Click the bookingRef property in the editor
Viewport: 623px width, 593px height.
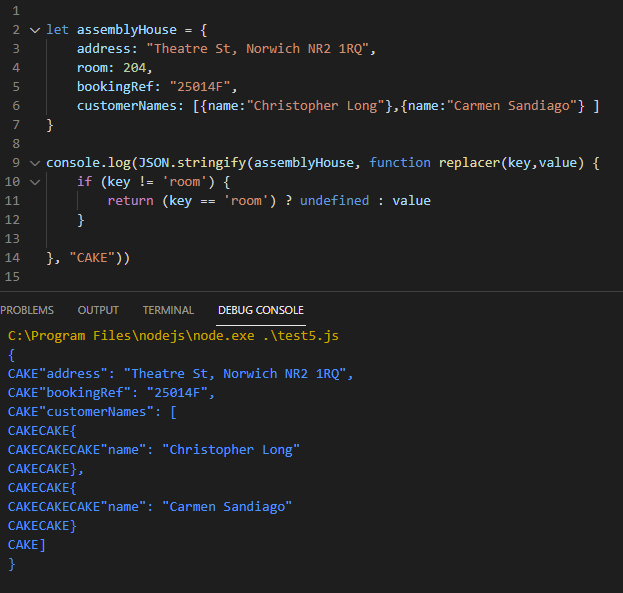pyautogui.click(x=115, y=86)
